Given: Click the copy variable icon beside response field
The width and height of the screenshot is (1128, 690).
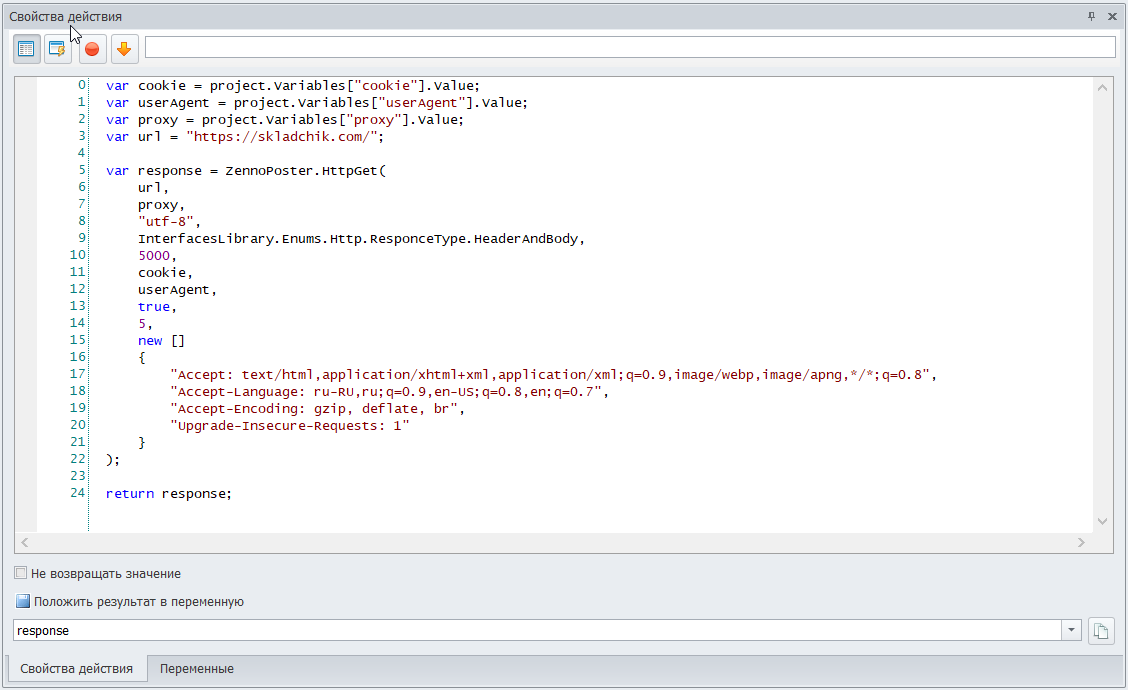Looking at the screenshot, I should 1101,631.
